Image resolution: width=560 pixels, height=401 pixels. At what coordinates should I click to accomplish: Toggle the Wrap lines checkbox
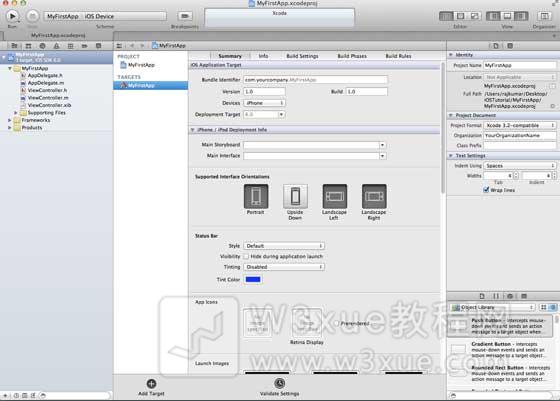point(486,190)
